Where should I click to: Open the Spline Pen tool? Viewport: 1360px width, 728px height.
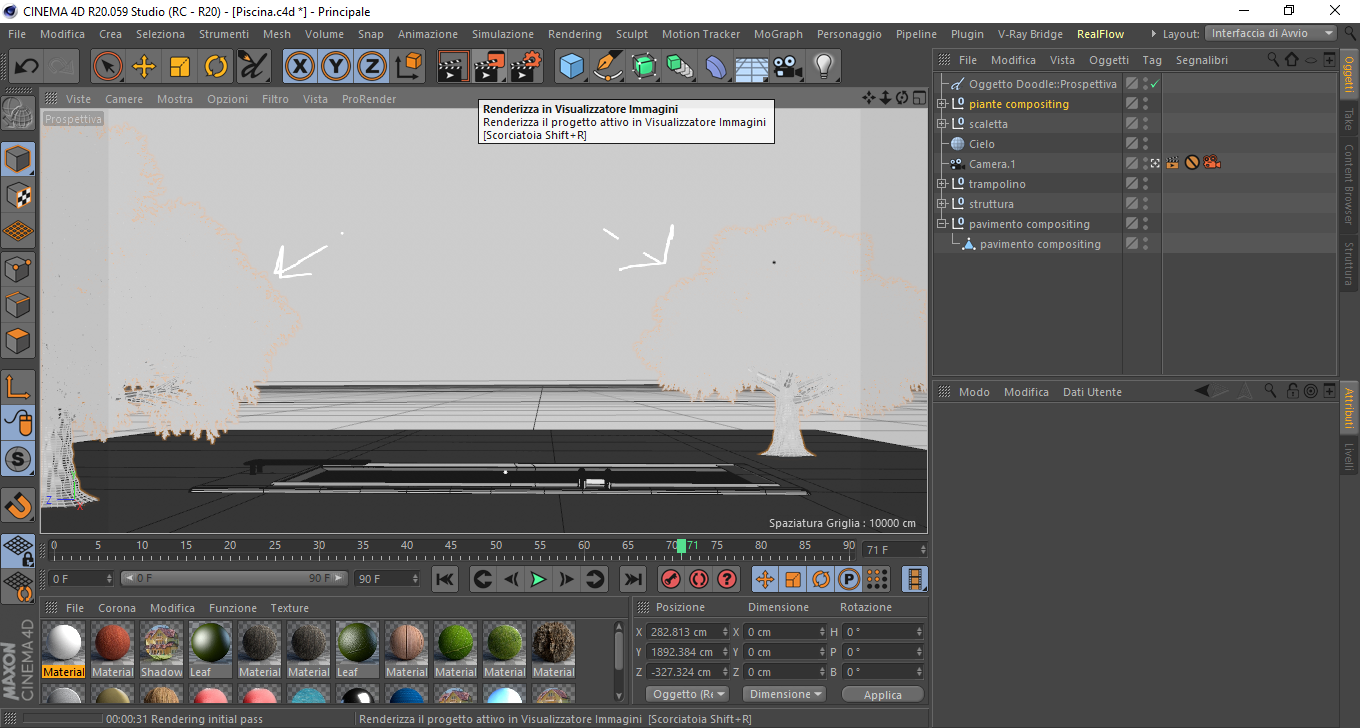point(607,67)
